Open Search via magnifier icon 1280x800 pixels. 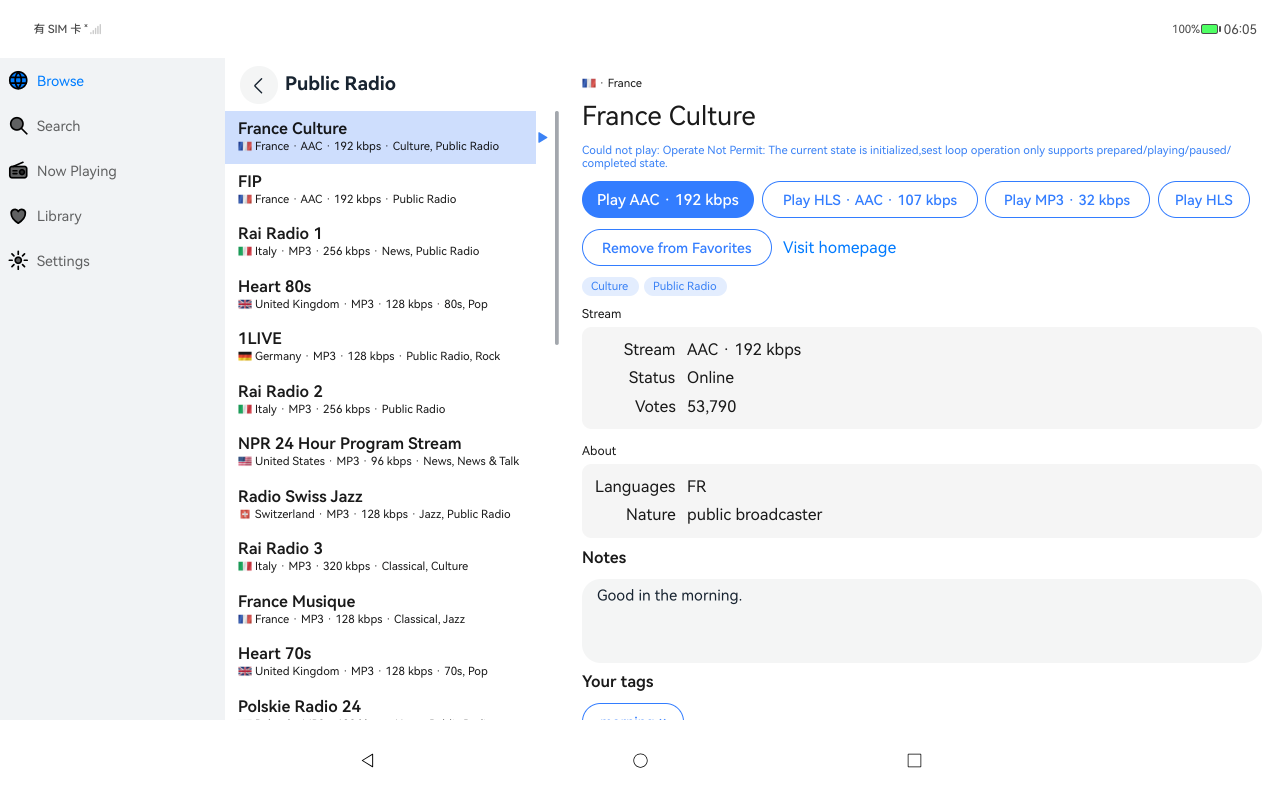pos(18,126)
